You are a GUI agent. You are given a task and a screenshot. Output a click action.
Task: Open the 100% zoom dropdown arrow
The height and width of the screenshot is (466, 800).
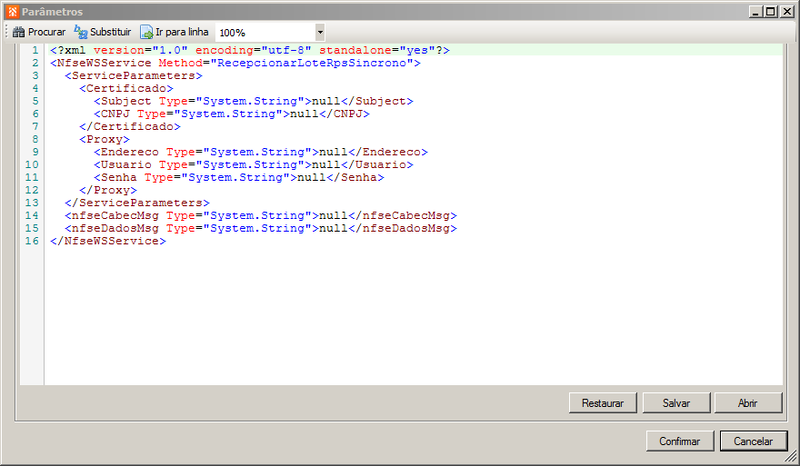[320, 32]
